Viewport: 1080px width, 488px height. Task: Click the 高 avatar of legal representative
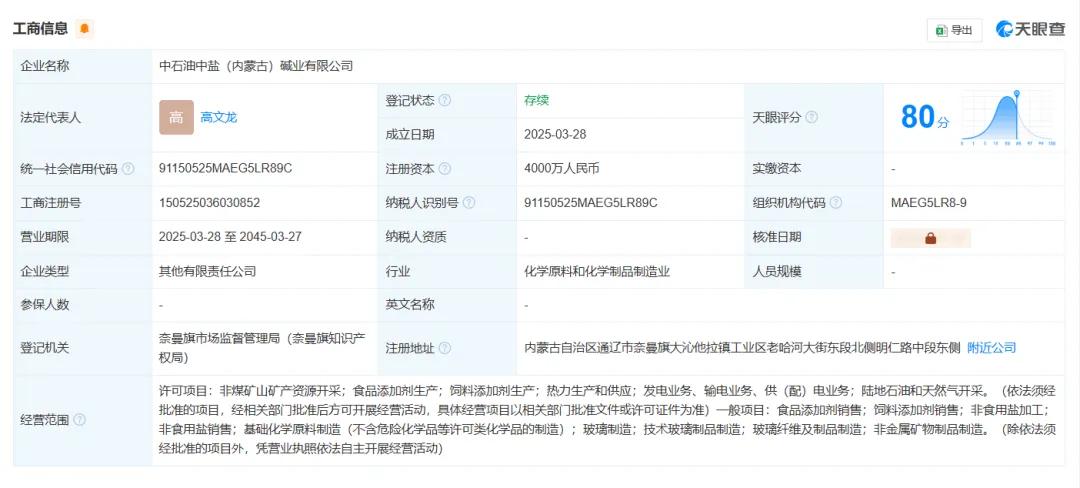(x=176, y=118)
